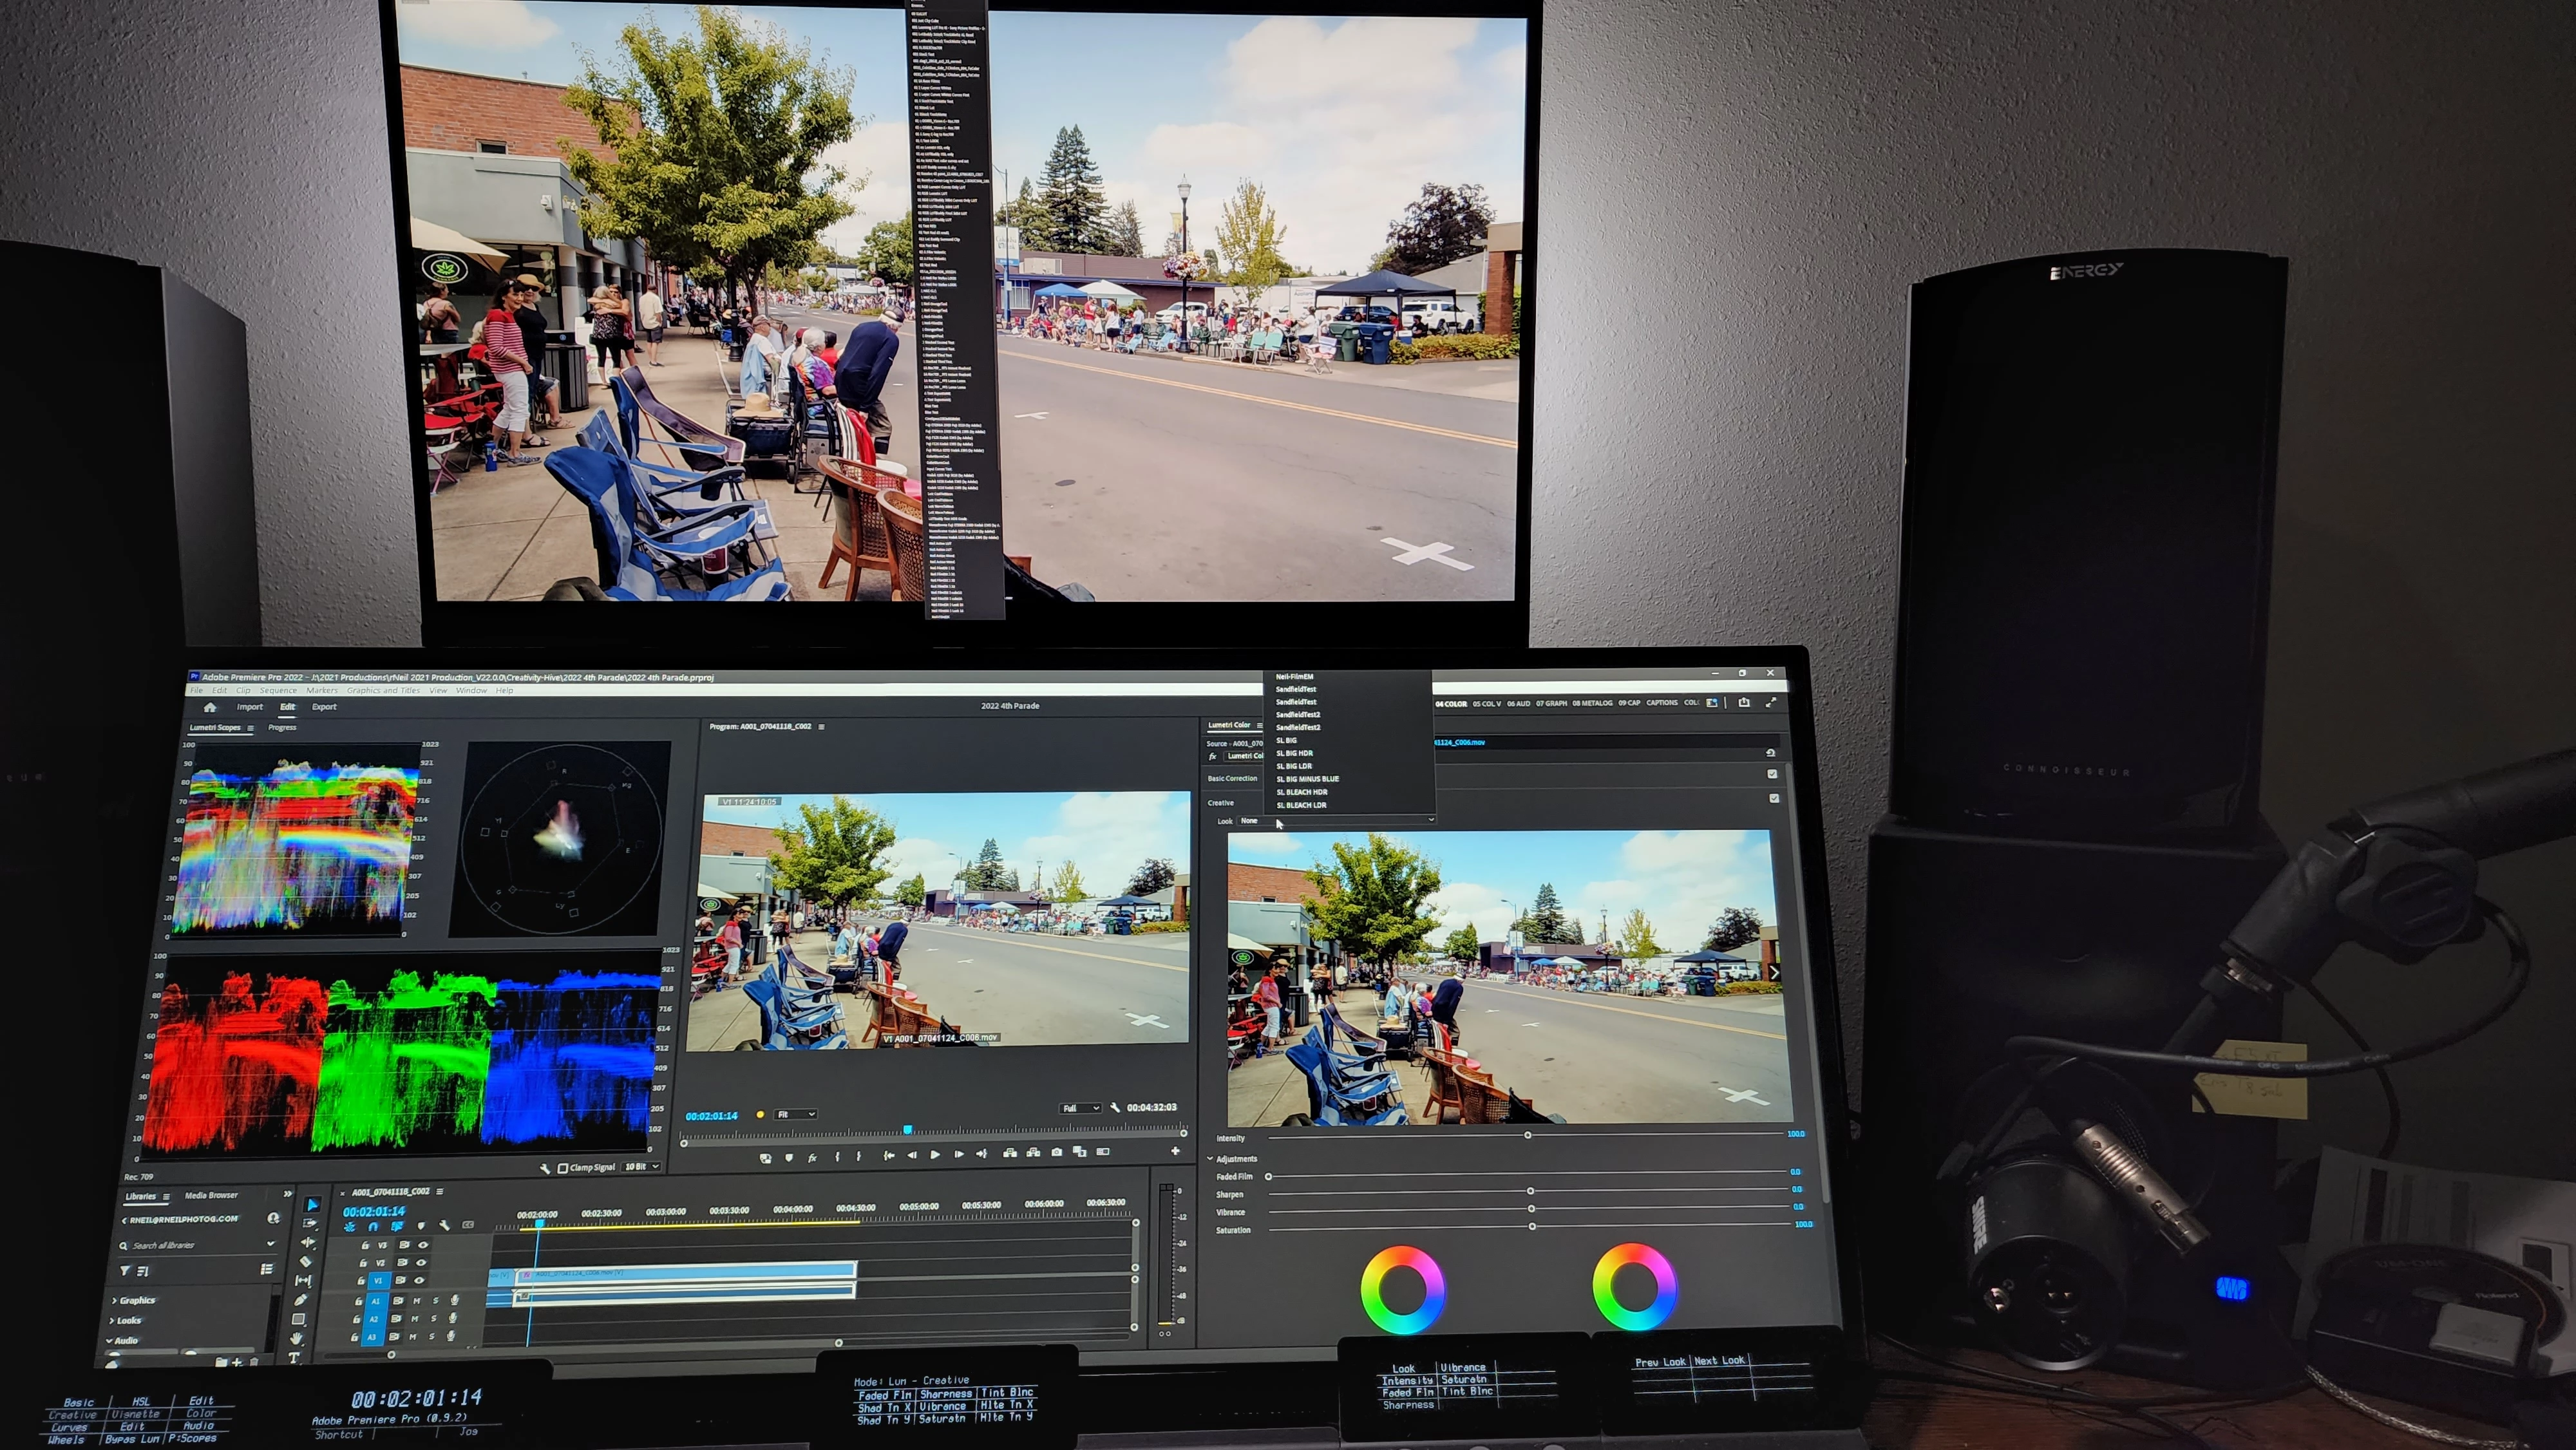Image resolution: width=2576 pixels, height=1450 pixels.
Task: Click the Play button in the Program monitor
Action: tap(935, 1155)
